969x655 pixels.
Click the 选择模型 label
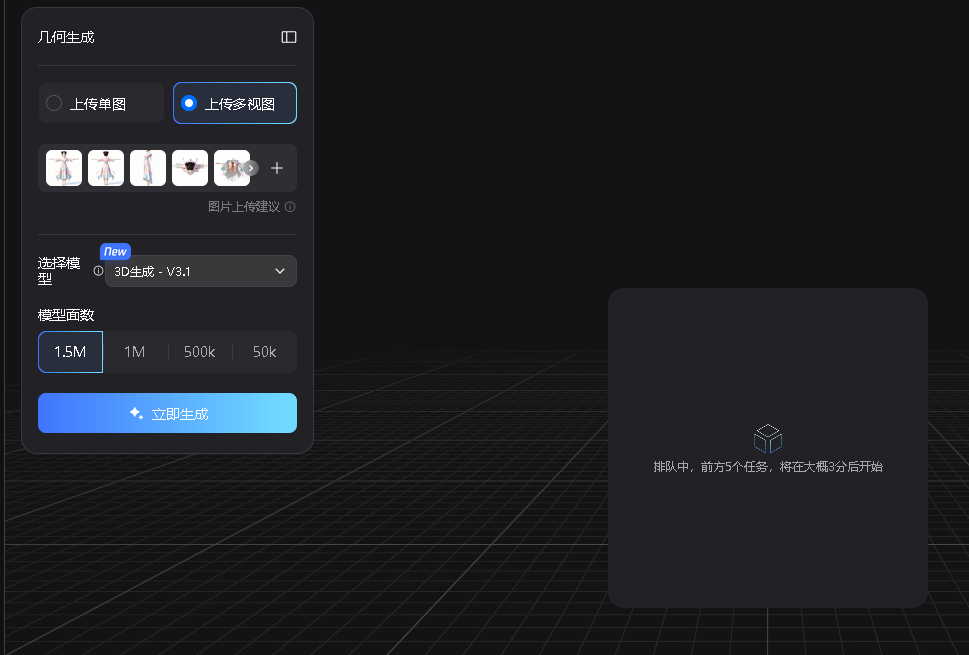(x=59, y=271)
